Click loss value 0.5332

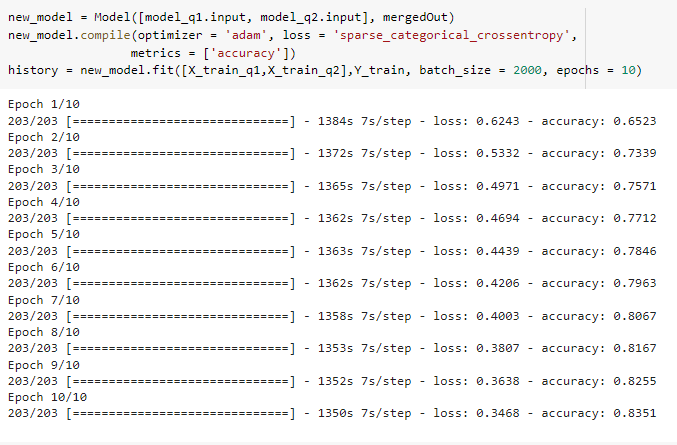point(498,153)
